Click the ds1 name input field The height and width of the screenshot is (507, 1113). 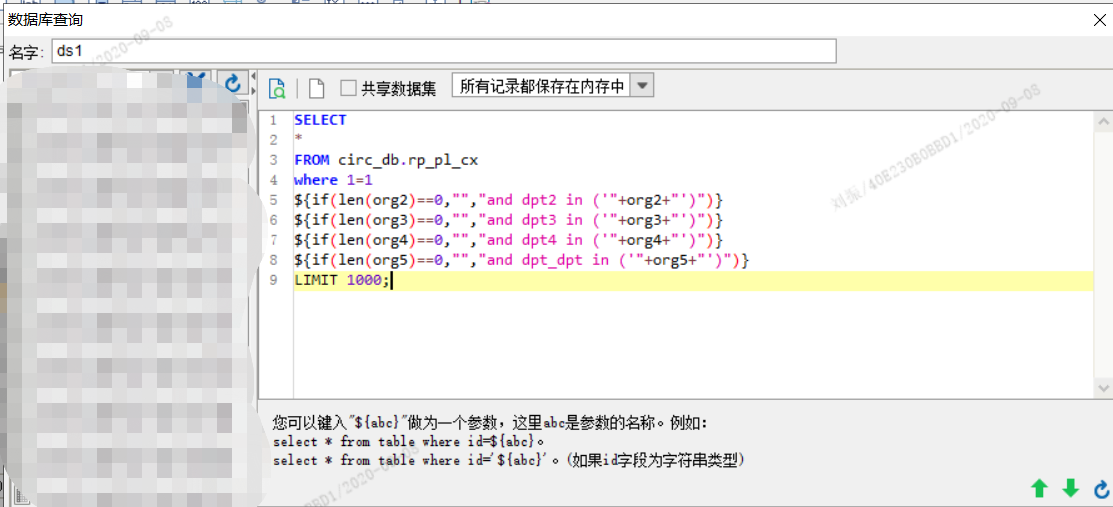point(443,51)
